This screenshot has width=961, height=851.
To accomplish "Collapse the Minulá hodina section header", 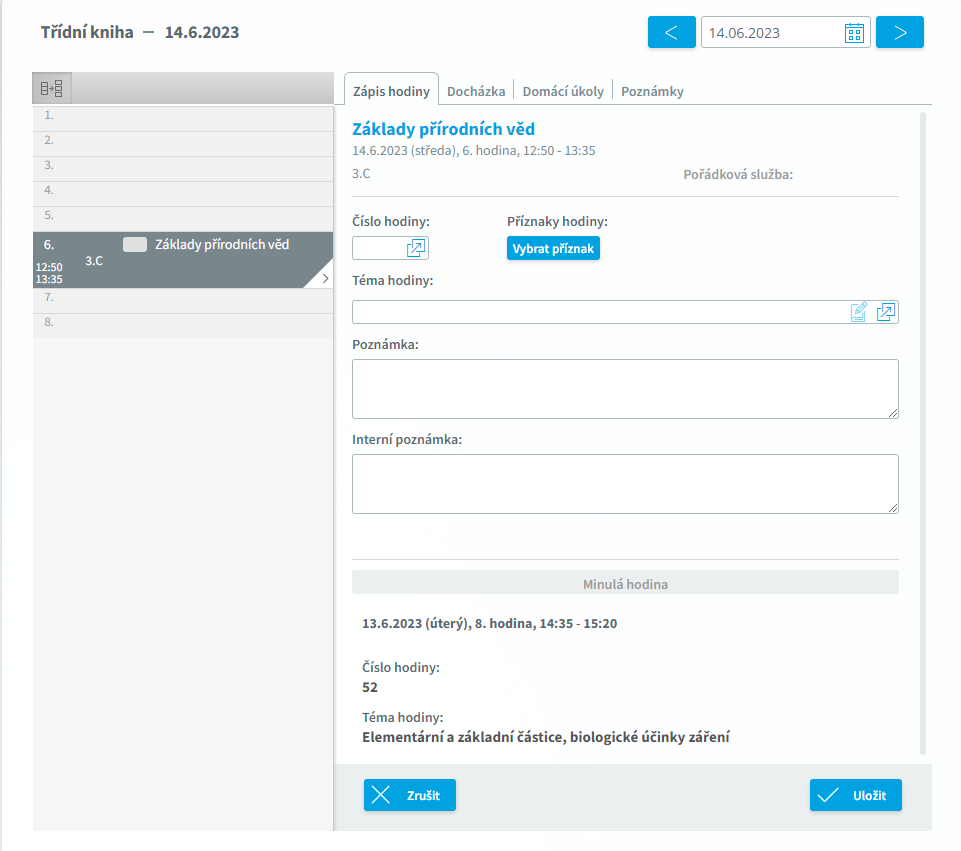I will [x=625, y=583].
